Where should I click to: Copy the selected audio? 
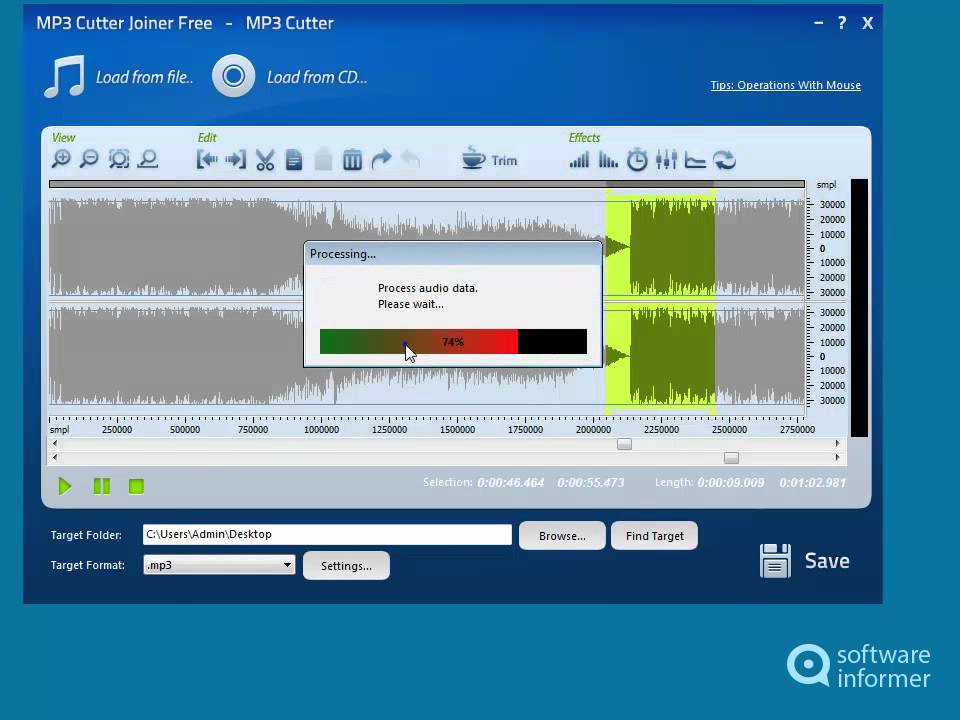click(x=294, y=160)
